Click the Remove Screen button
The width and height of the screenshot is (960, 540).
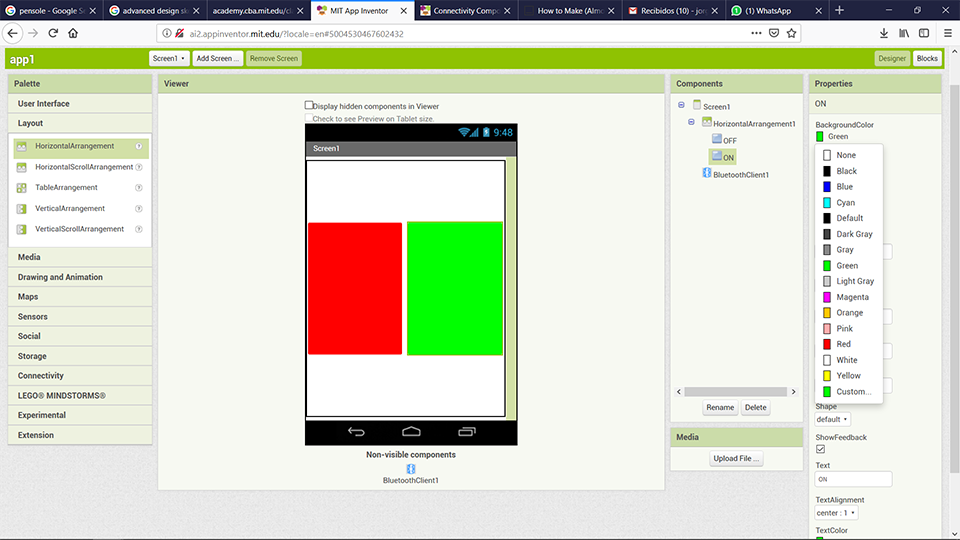pyautogui.click(x=274, y=58)
